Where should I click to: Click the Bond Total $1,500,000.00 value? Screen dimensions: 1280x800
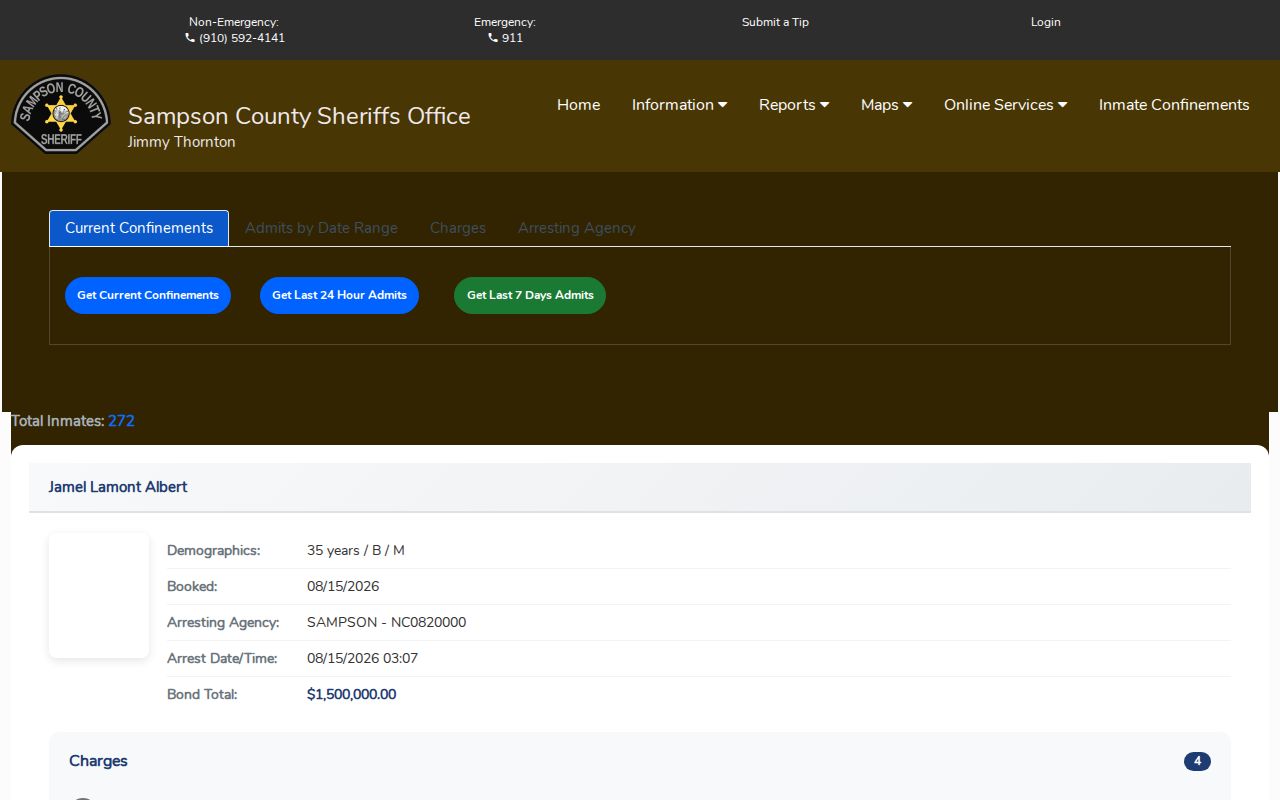pos(351,694)
